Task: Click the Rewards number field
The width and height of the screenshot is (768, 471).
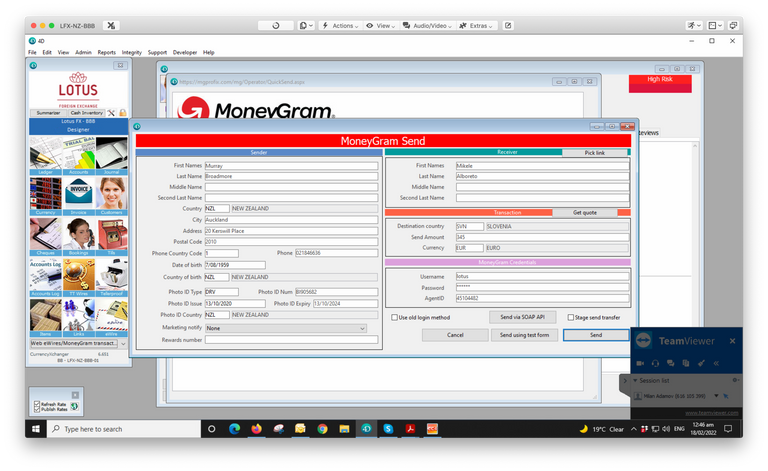Action: 291,339
